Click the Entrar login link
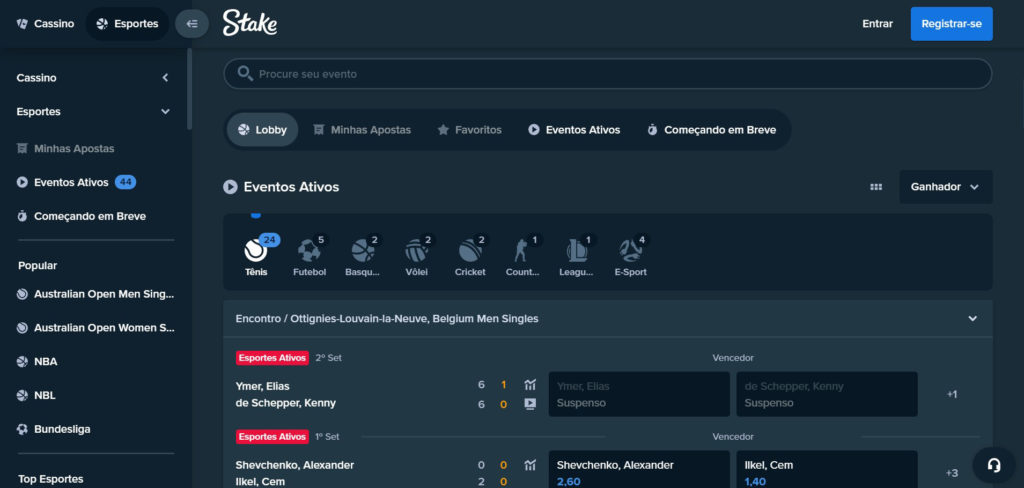 877,24
